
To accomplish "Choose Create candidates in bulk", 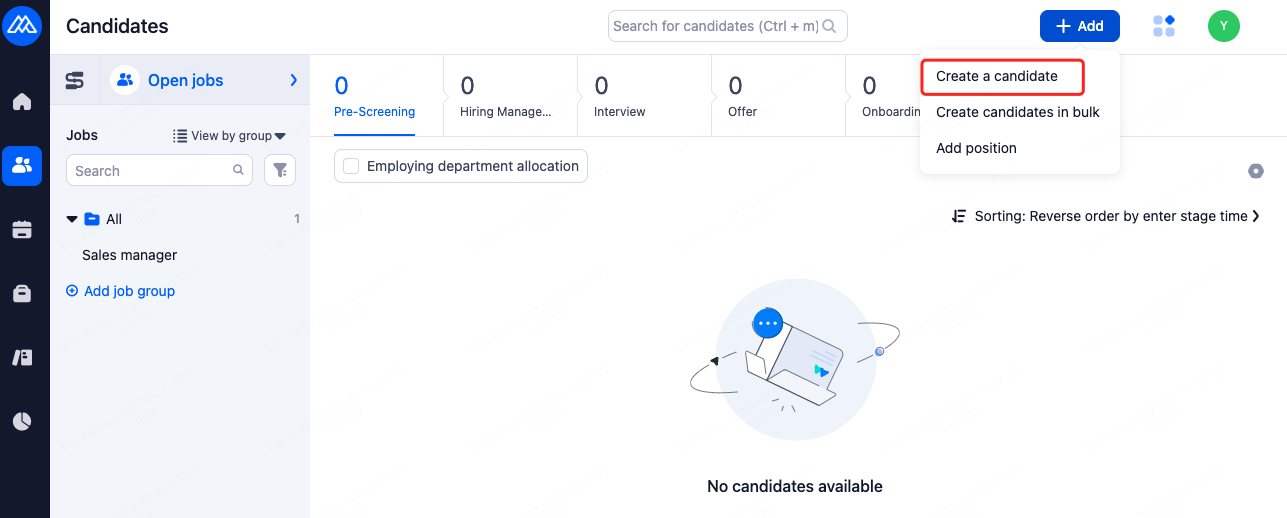I will [1017, 112].
